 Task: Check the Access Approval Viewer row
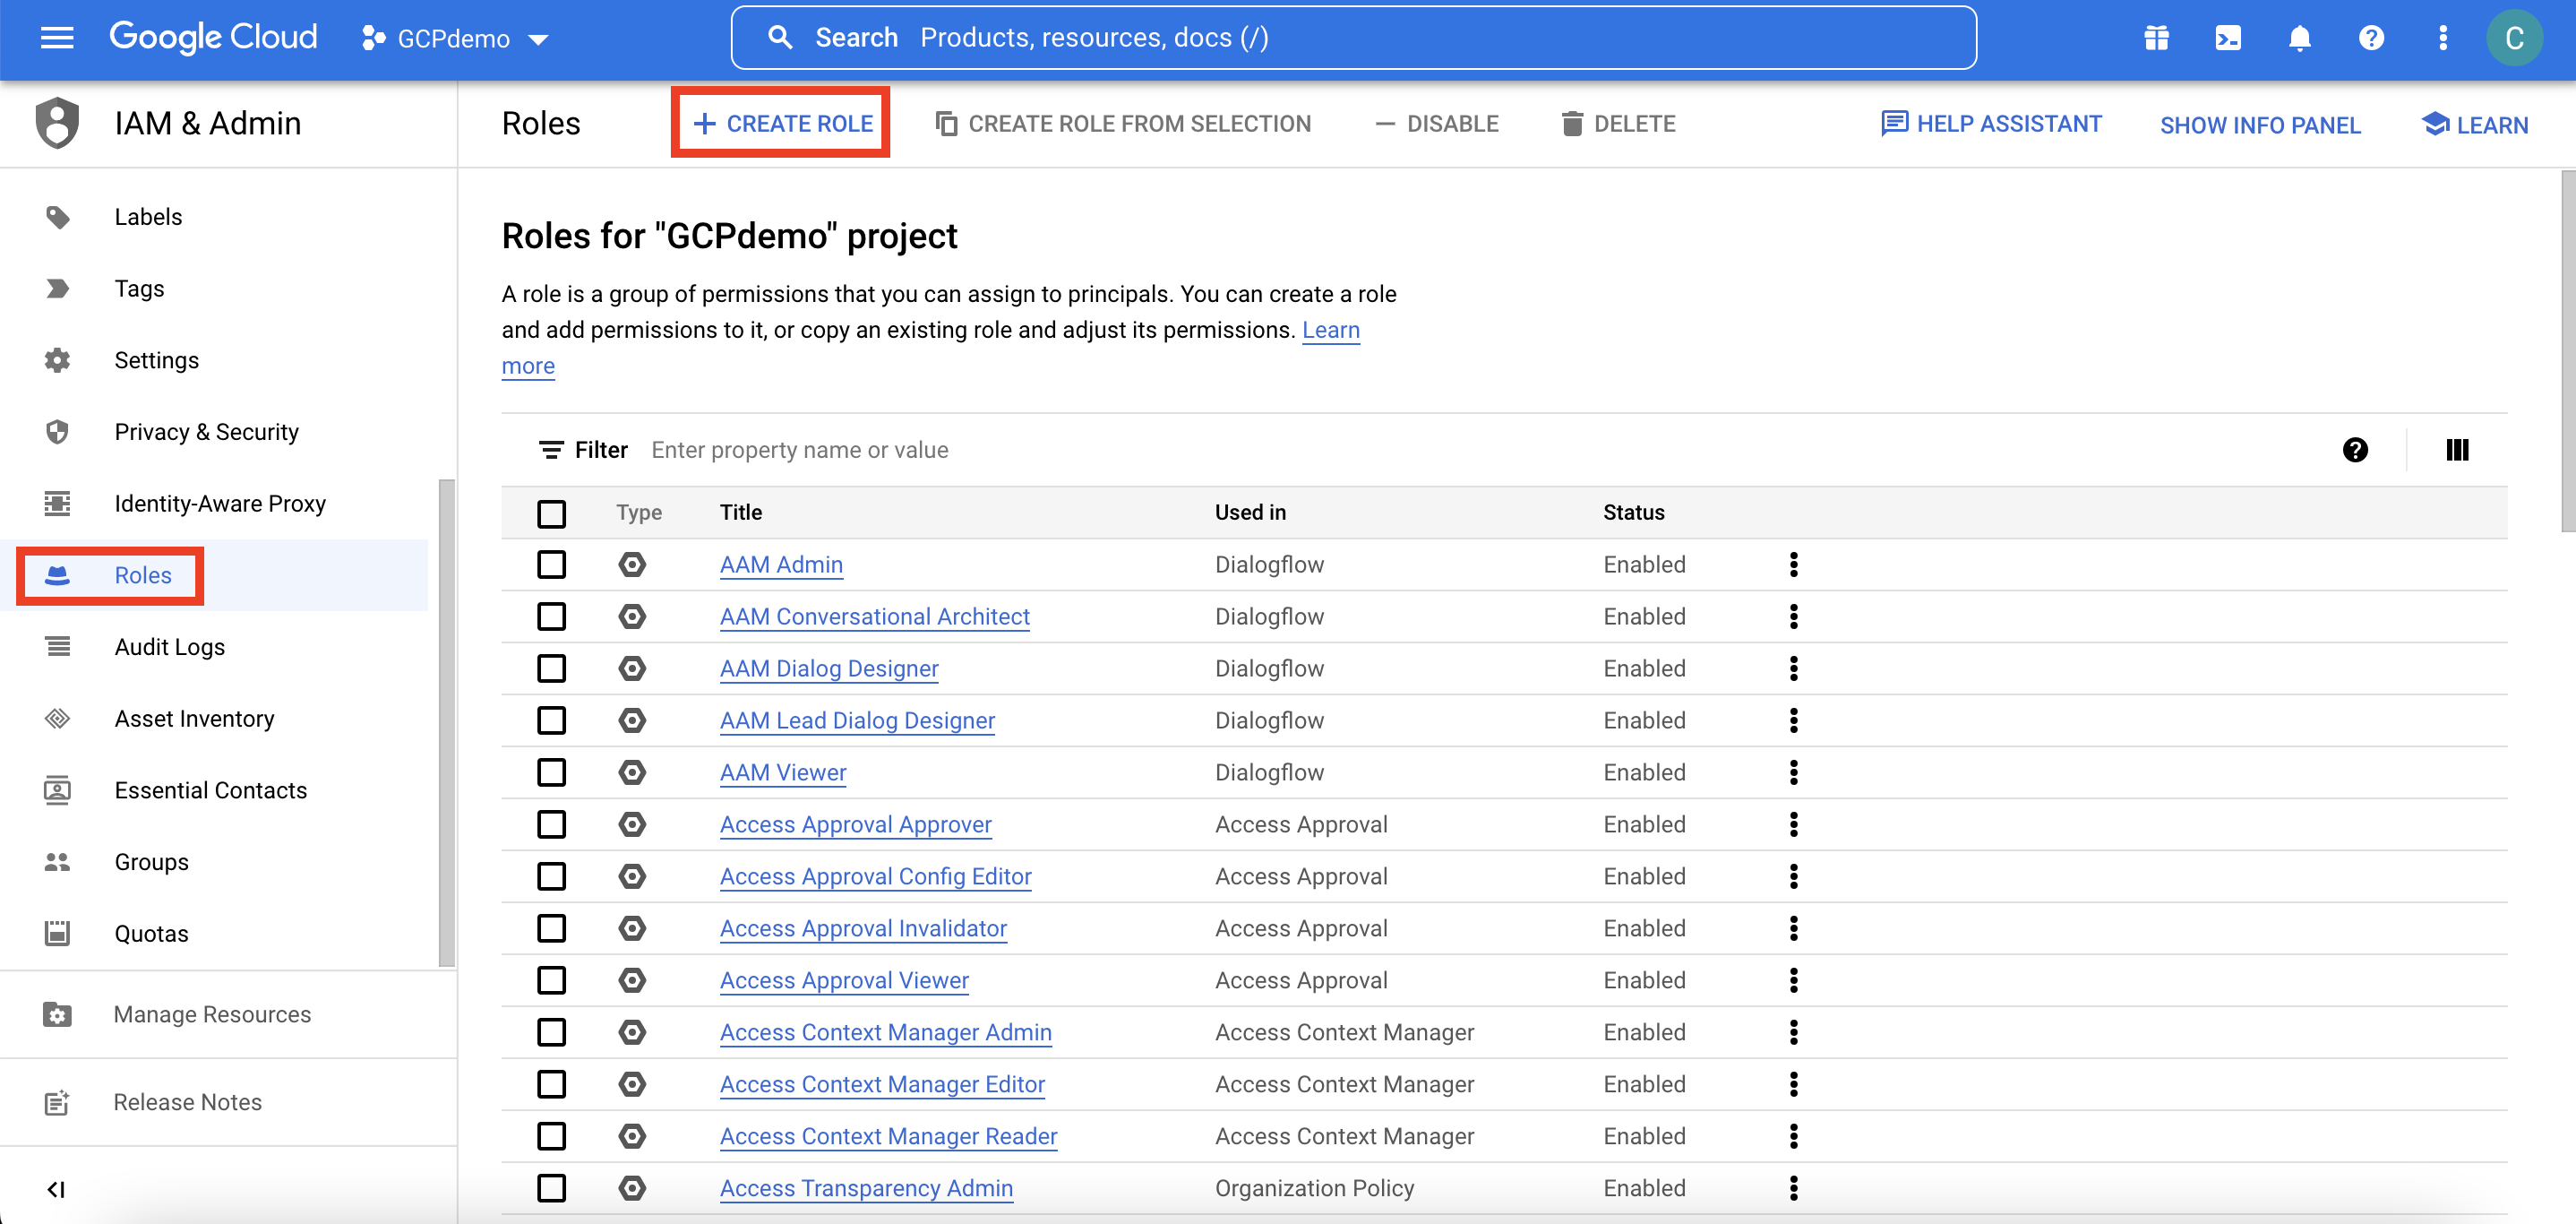tap(552, 980)
